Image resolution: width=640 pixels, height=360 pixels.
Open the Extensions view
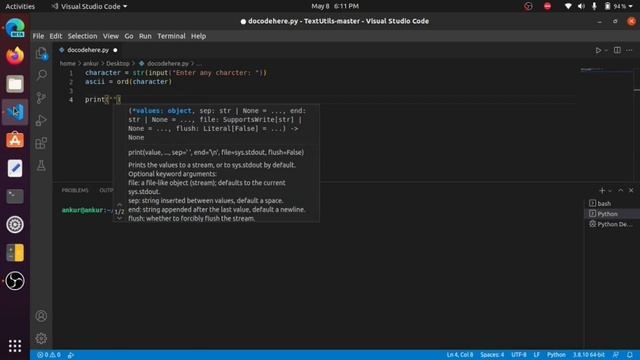(x=41, y=143)
